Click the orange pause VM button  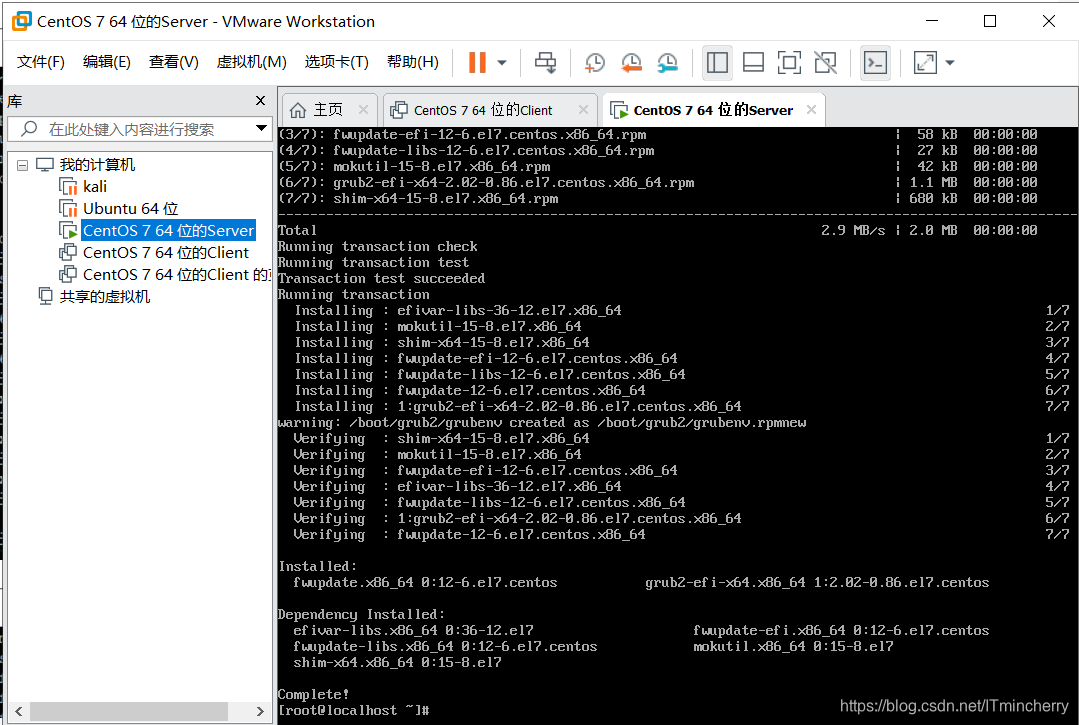(x=477, y=63)
